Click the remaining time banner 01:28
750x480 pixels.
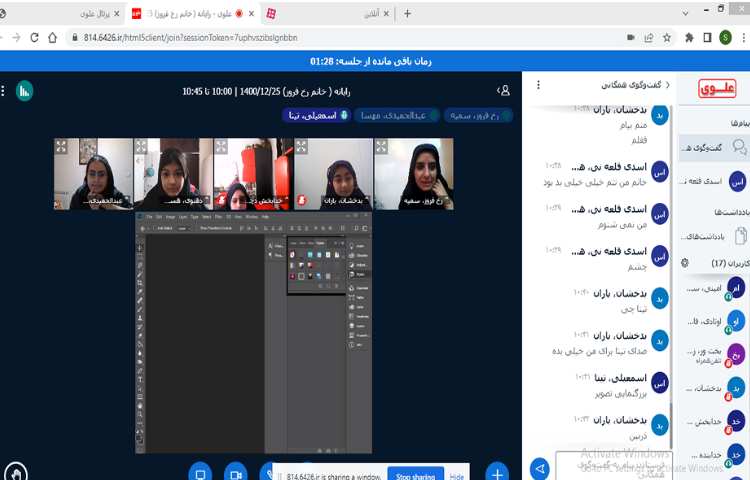371,61
